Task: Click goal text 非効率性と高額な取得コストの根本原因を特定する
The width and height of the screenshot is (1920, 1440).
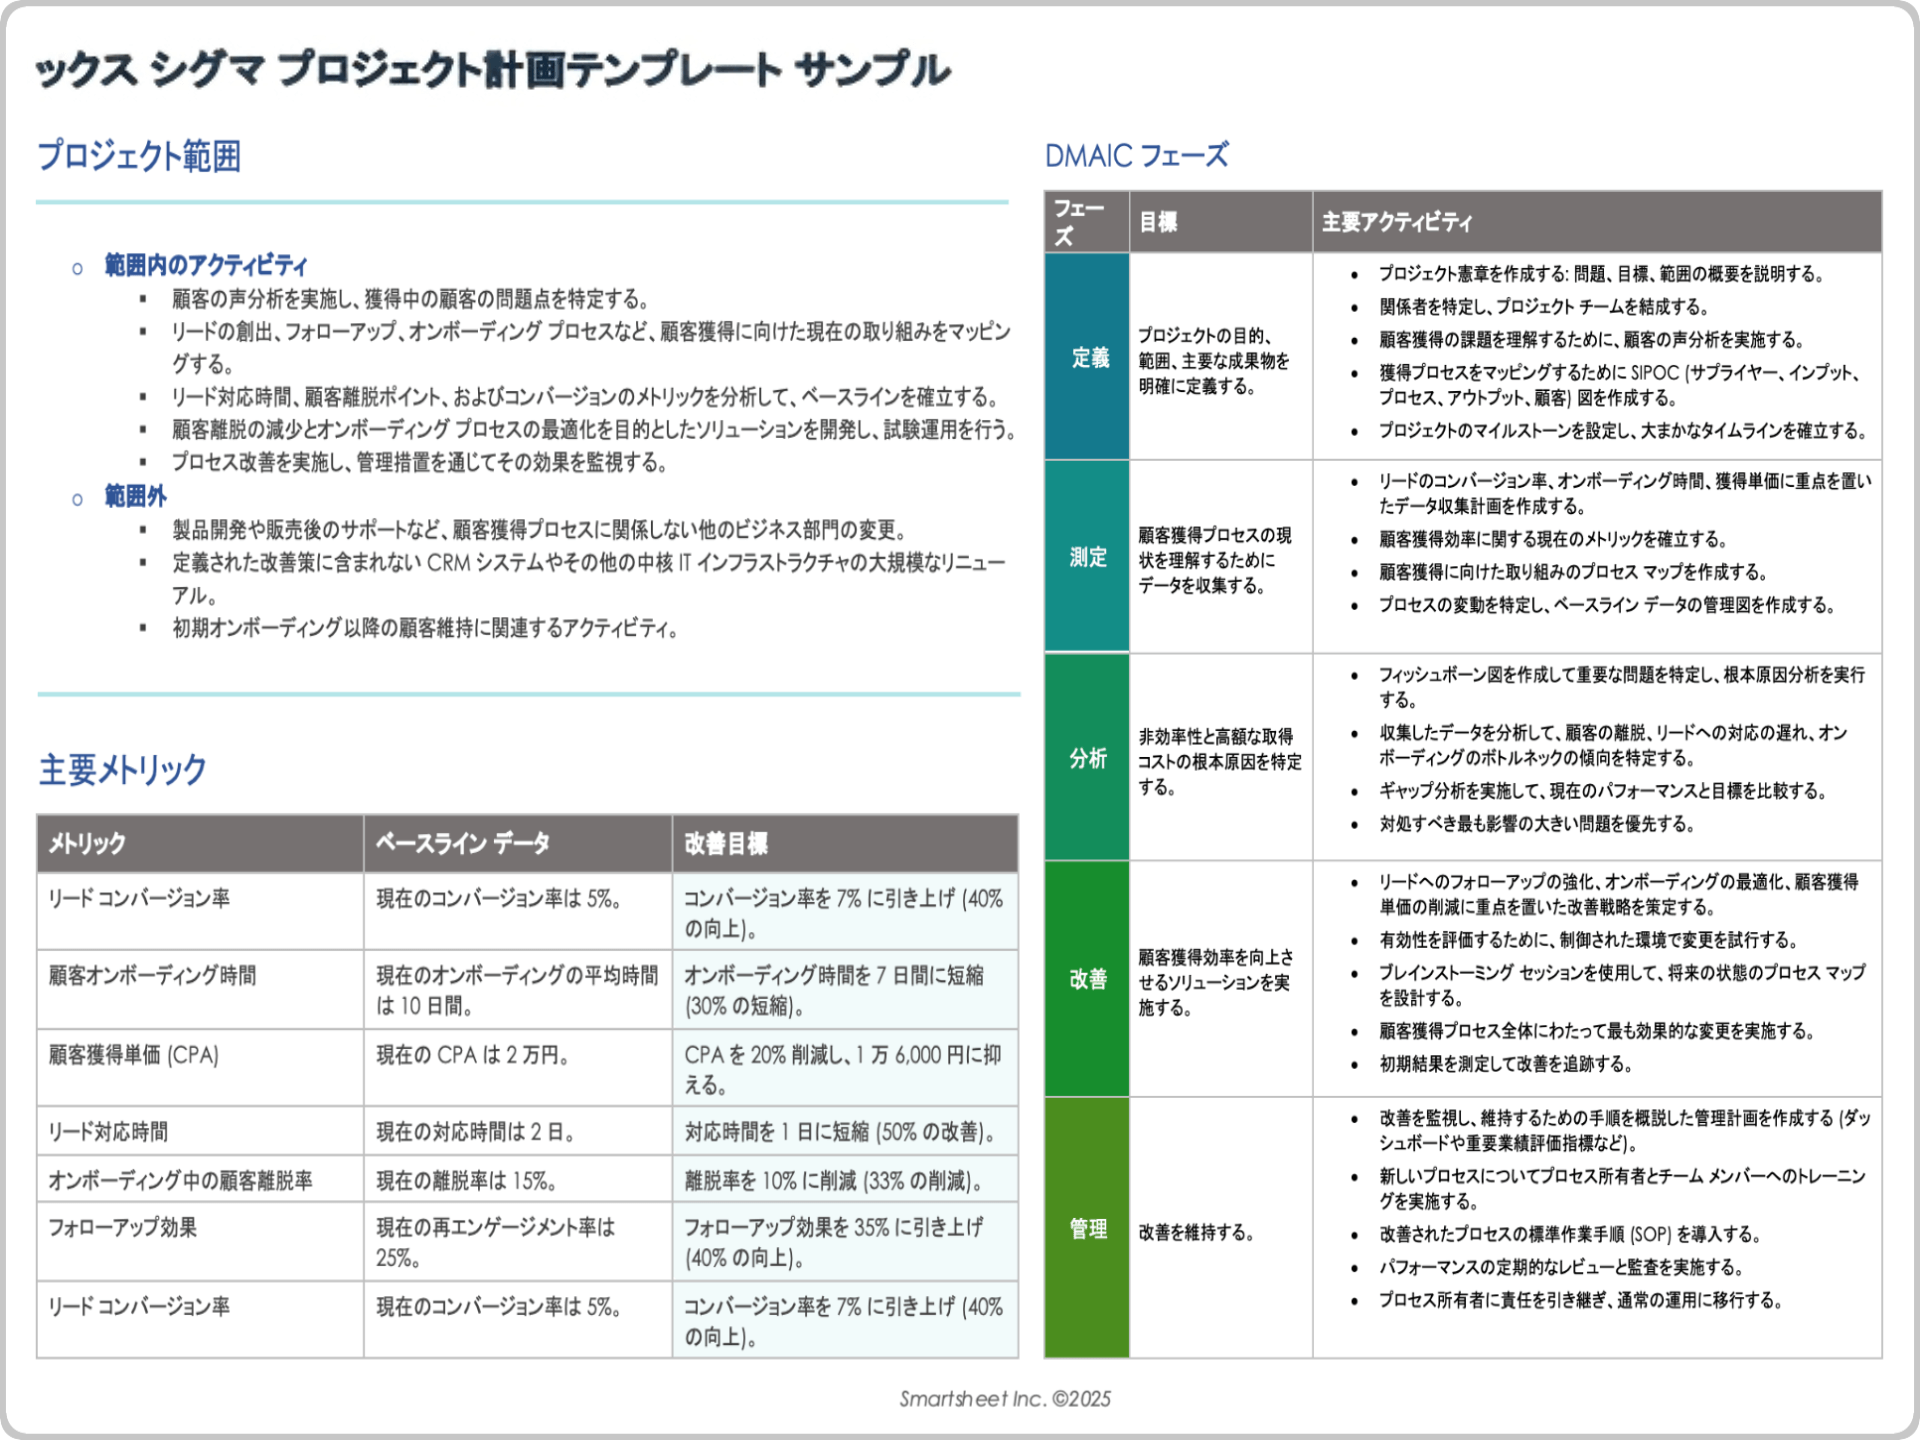Action: pos(1219,761)
